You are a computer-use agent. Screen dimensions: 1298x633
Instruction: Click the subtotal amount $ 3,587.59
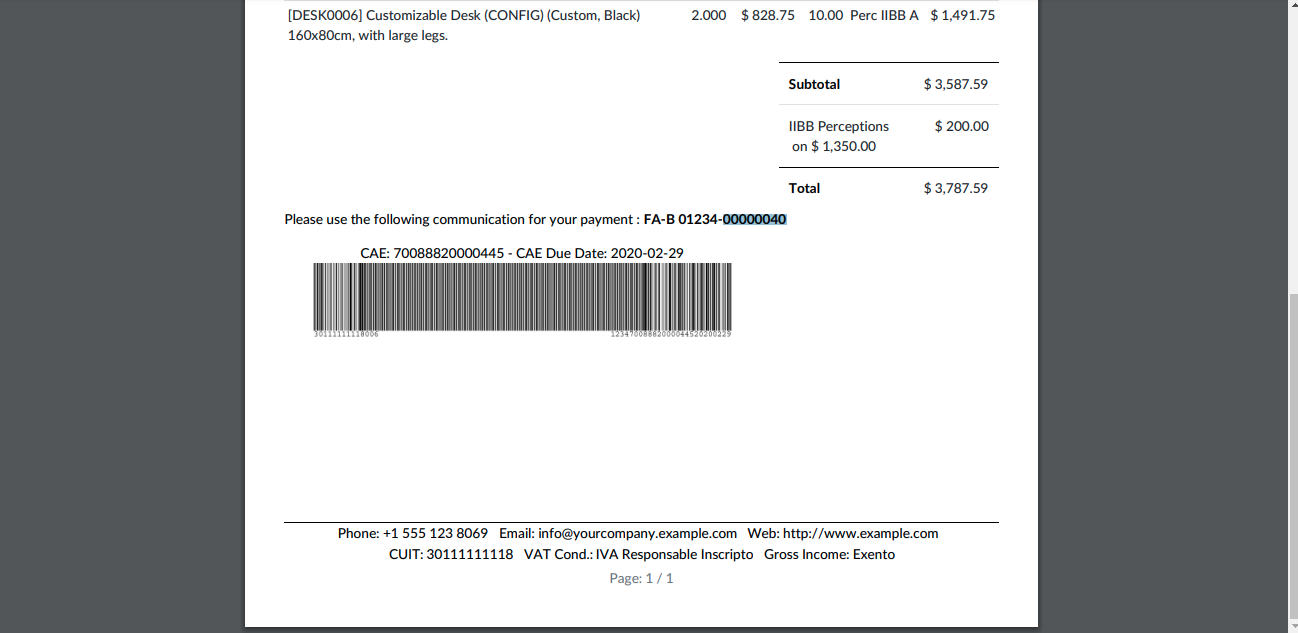coord(956,84)
